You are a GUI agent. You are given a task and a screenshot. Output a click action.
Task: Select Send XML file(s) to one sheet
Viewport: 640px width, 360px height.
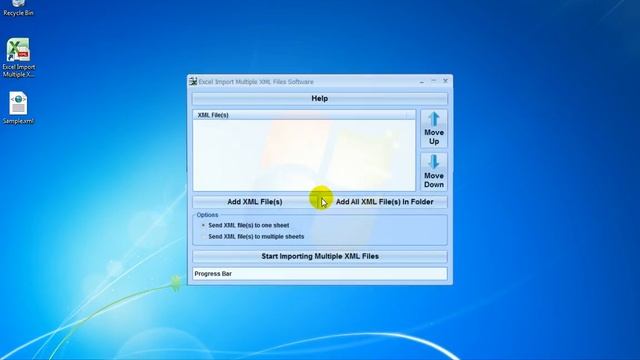[245, 225]
